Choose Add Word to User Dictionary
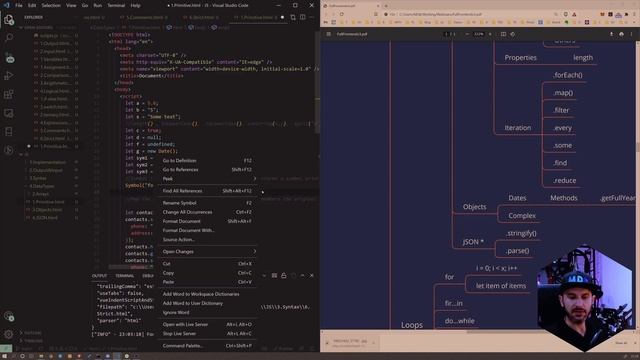This screenshot has height=360, width=640. (207, 303)
